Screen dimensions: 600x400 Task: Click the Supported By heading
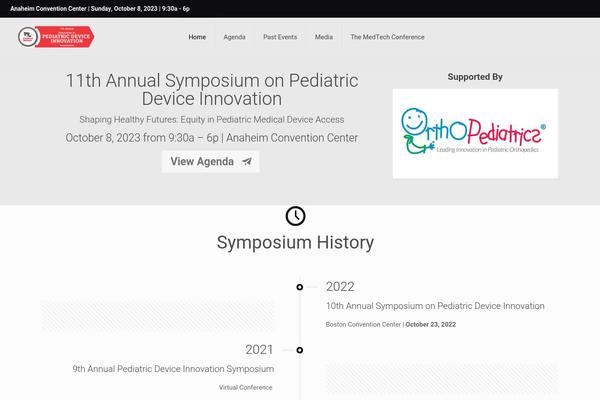pos(475,77)
